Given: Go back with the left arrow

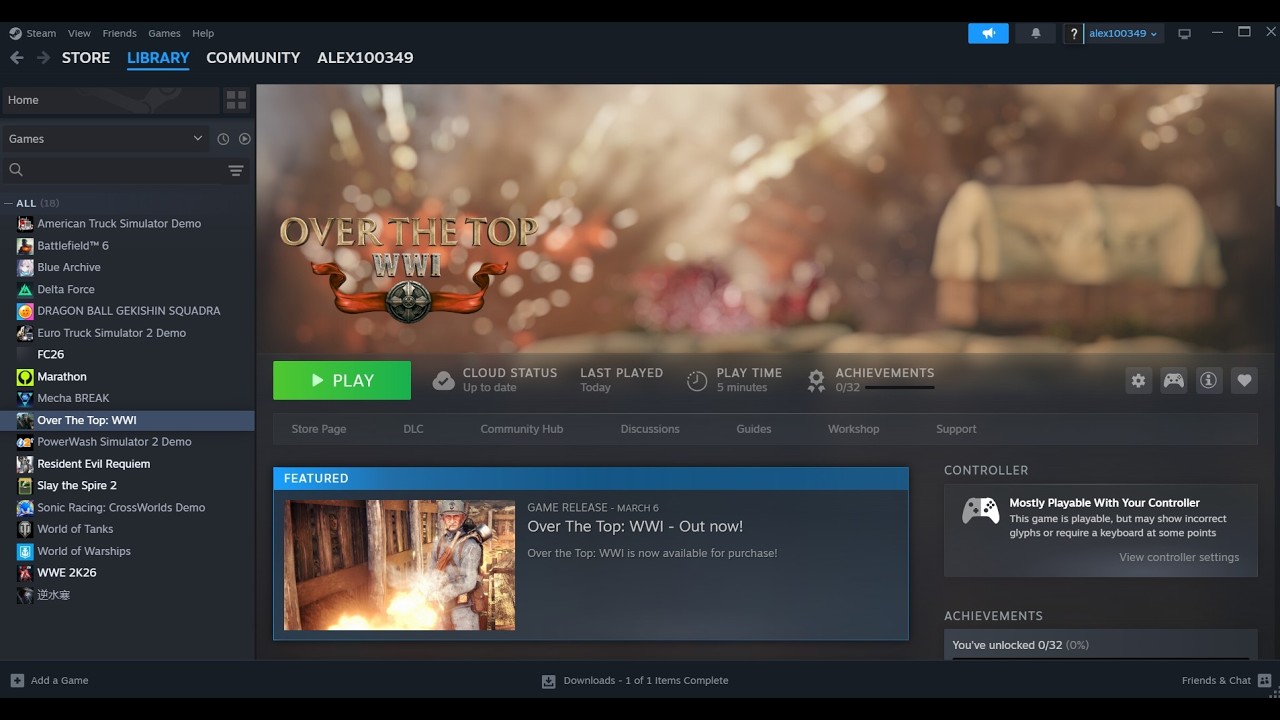Looking at the screenshot, I should tap(16, 58).
